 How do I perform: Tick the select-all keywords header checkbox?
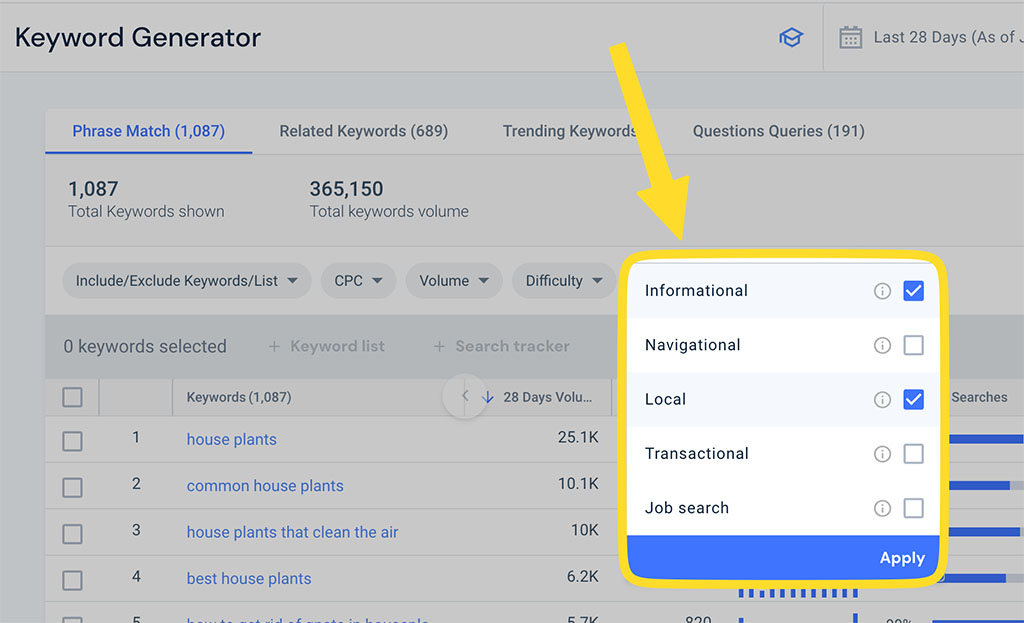pos(72,397)
